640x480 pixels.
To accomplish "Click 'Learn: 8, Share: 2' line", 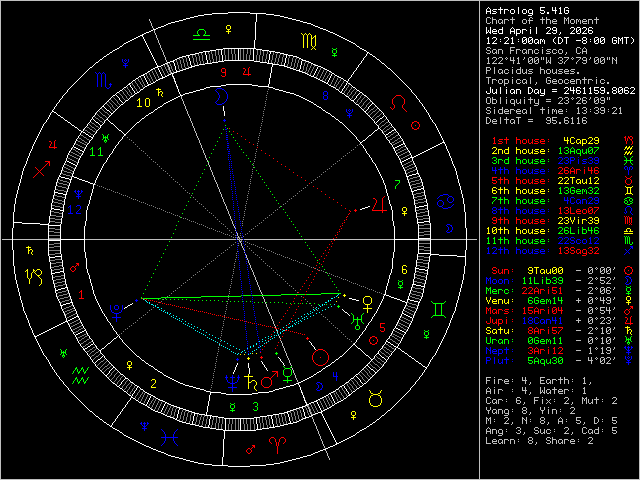I will point(539,441).
